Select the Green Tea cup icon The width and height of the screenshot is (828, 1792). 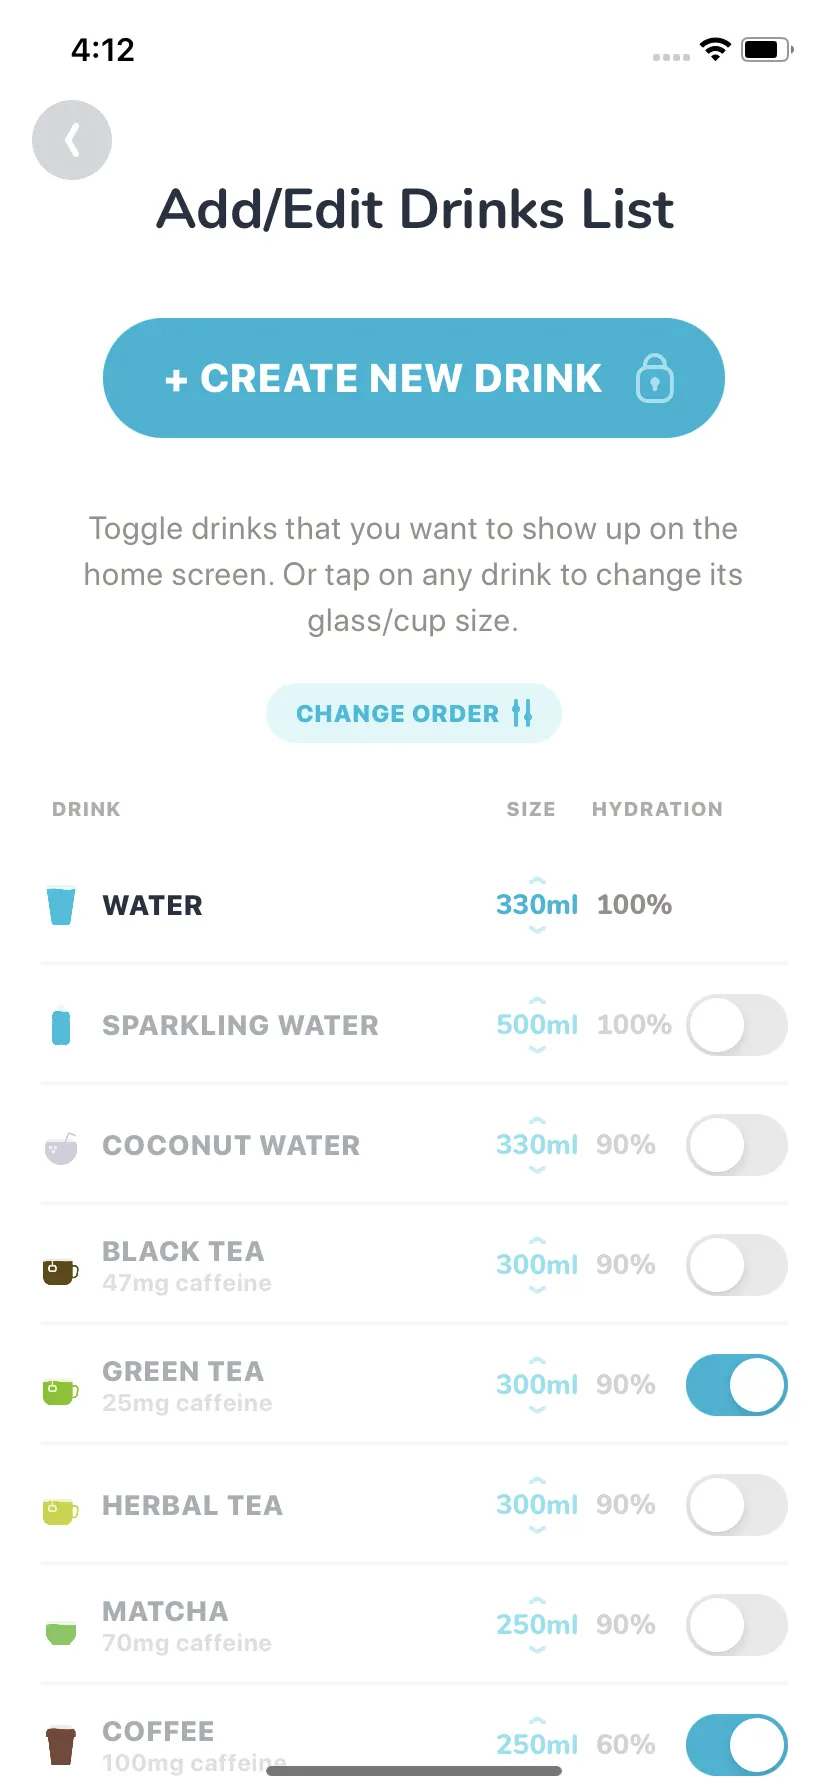click(61, 1391)
